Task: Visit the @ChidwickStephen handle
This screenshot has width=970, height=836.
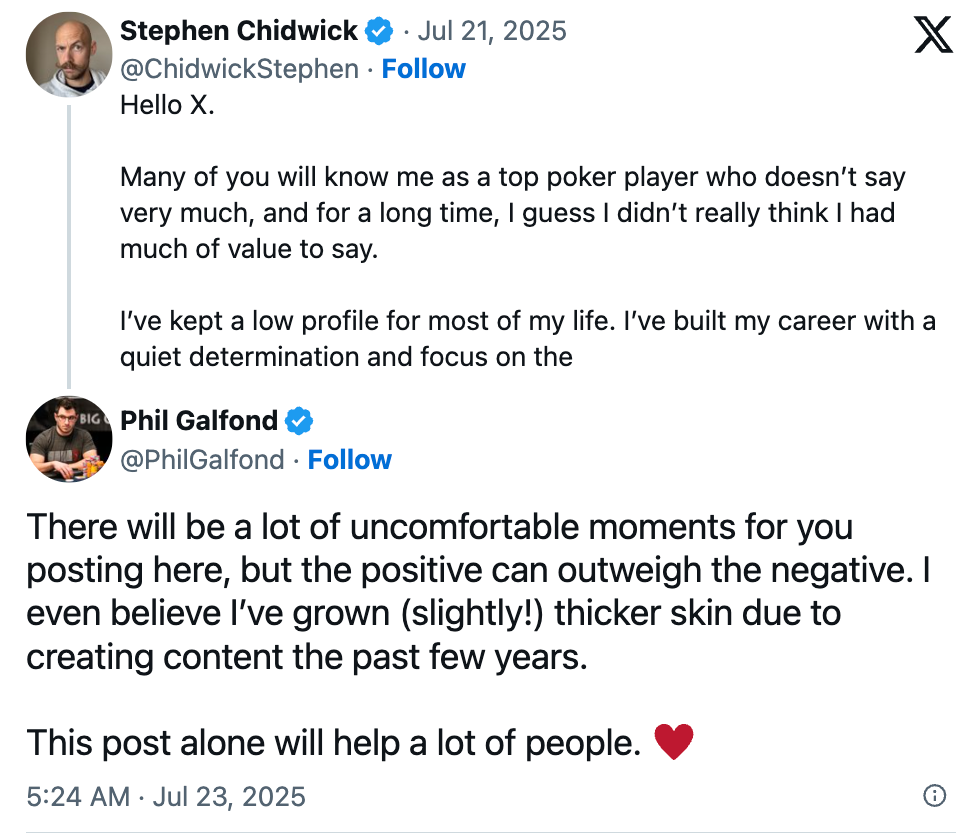Action: point(239,69)
